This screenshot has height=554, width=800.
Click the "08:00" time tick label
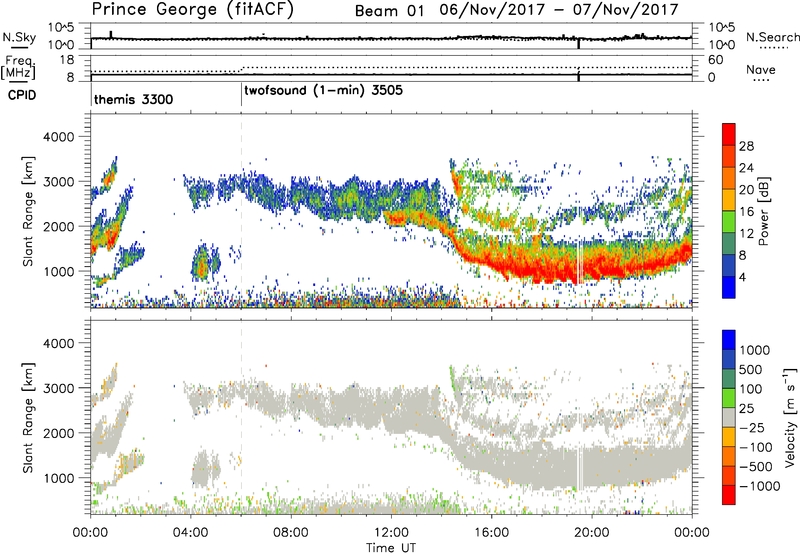[291, 533]
